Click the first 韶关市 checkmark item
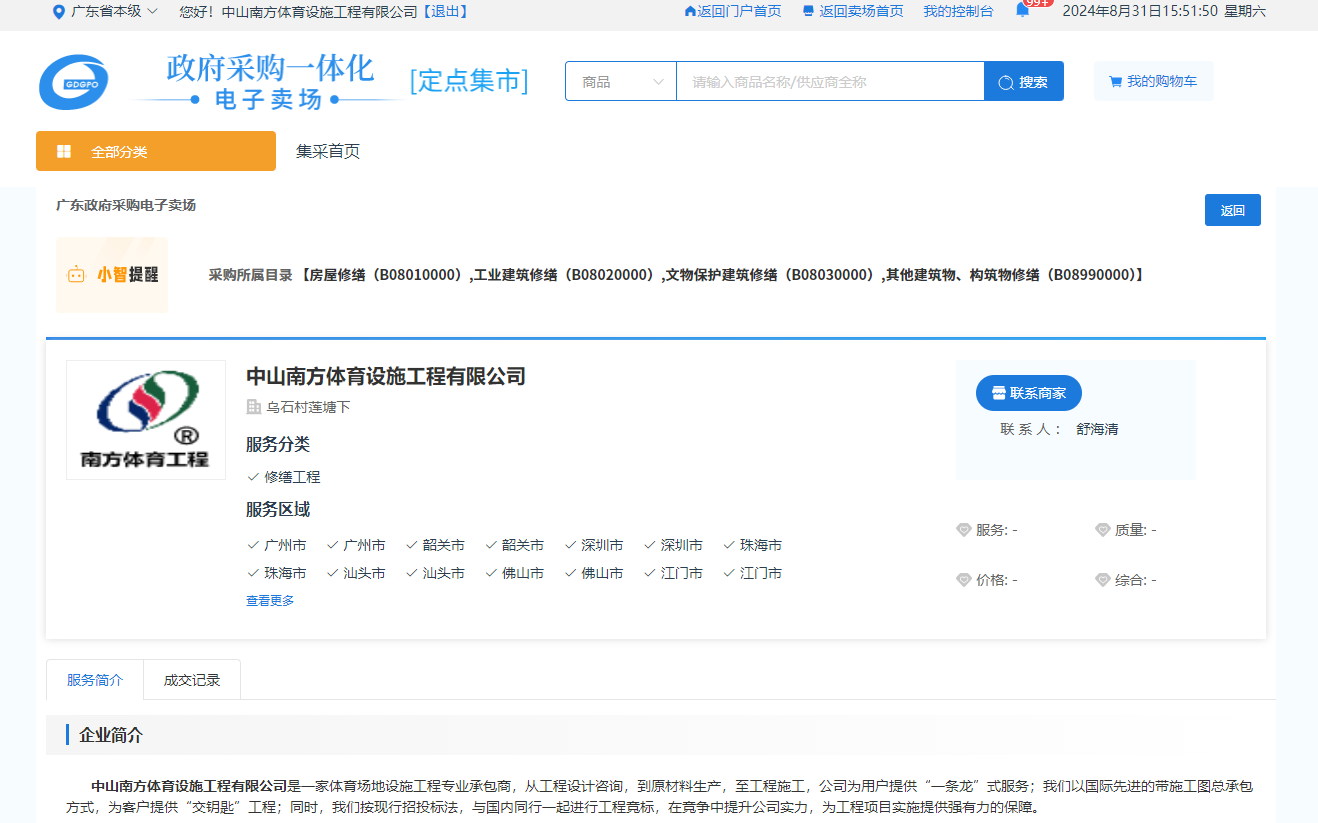Screen dimensions: 1318x823 [x=435, y=545]
